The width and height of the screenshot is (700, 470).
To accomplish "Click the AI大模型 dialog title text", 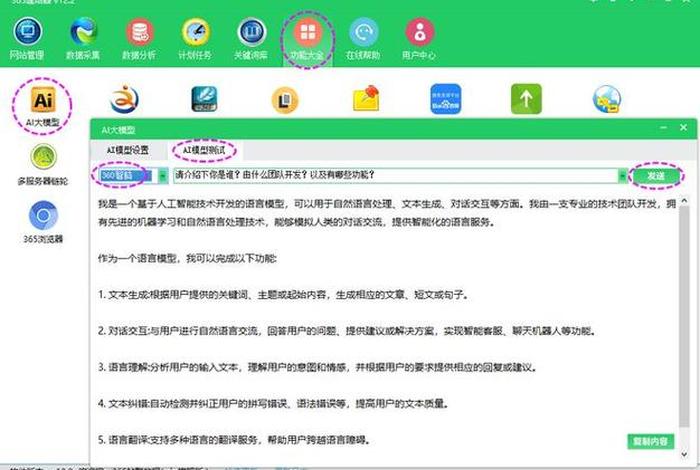I will click(x=118, y=130).
